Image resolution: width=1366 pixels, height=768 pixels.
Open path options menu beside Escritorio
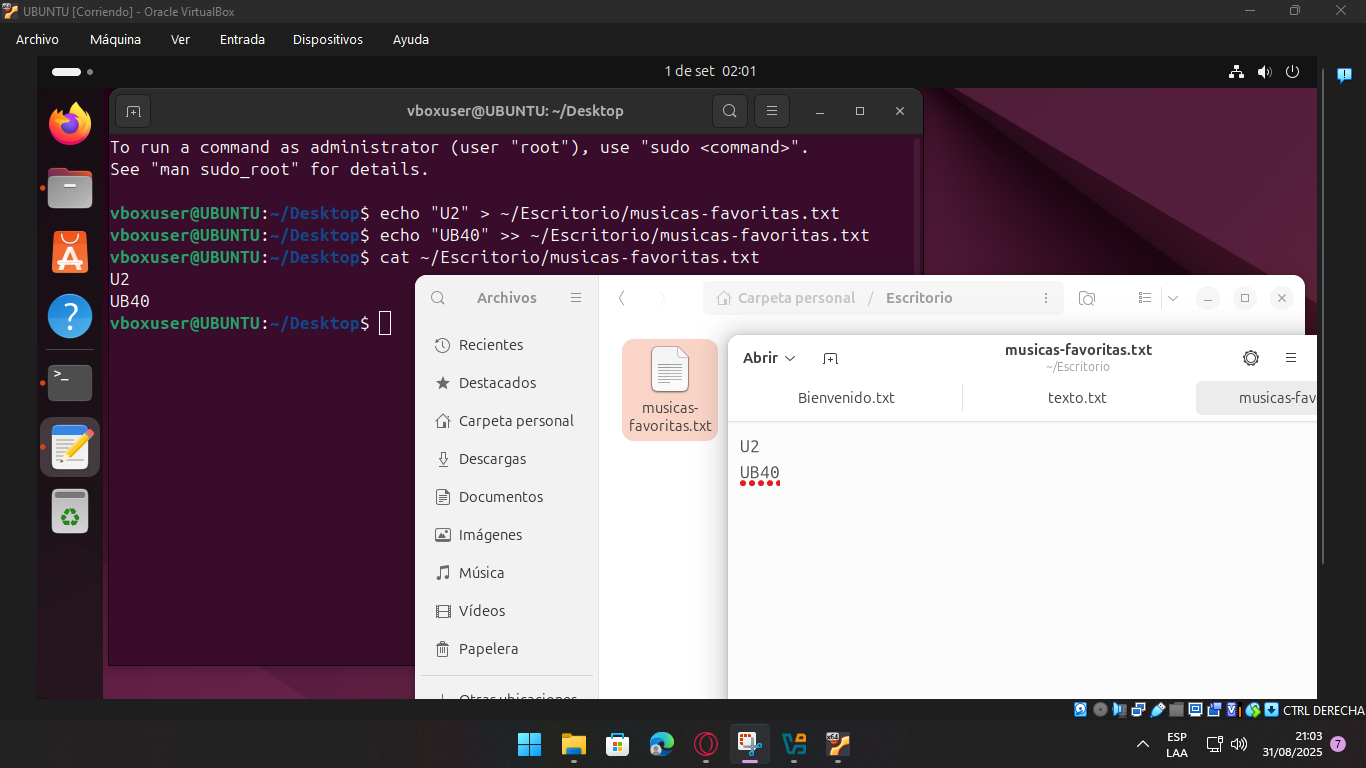coord(1046,298)
